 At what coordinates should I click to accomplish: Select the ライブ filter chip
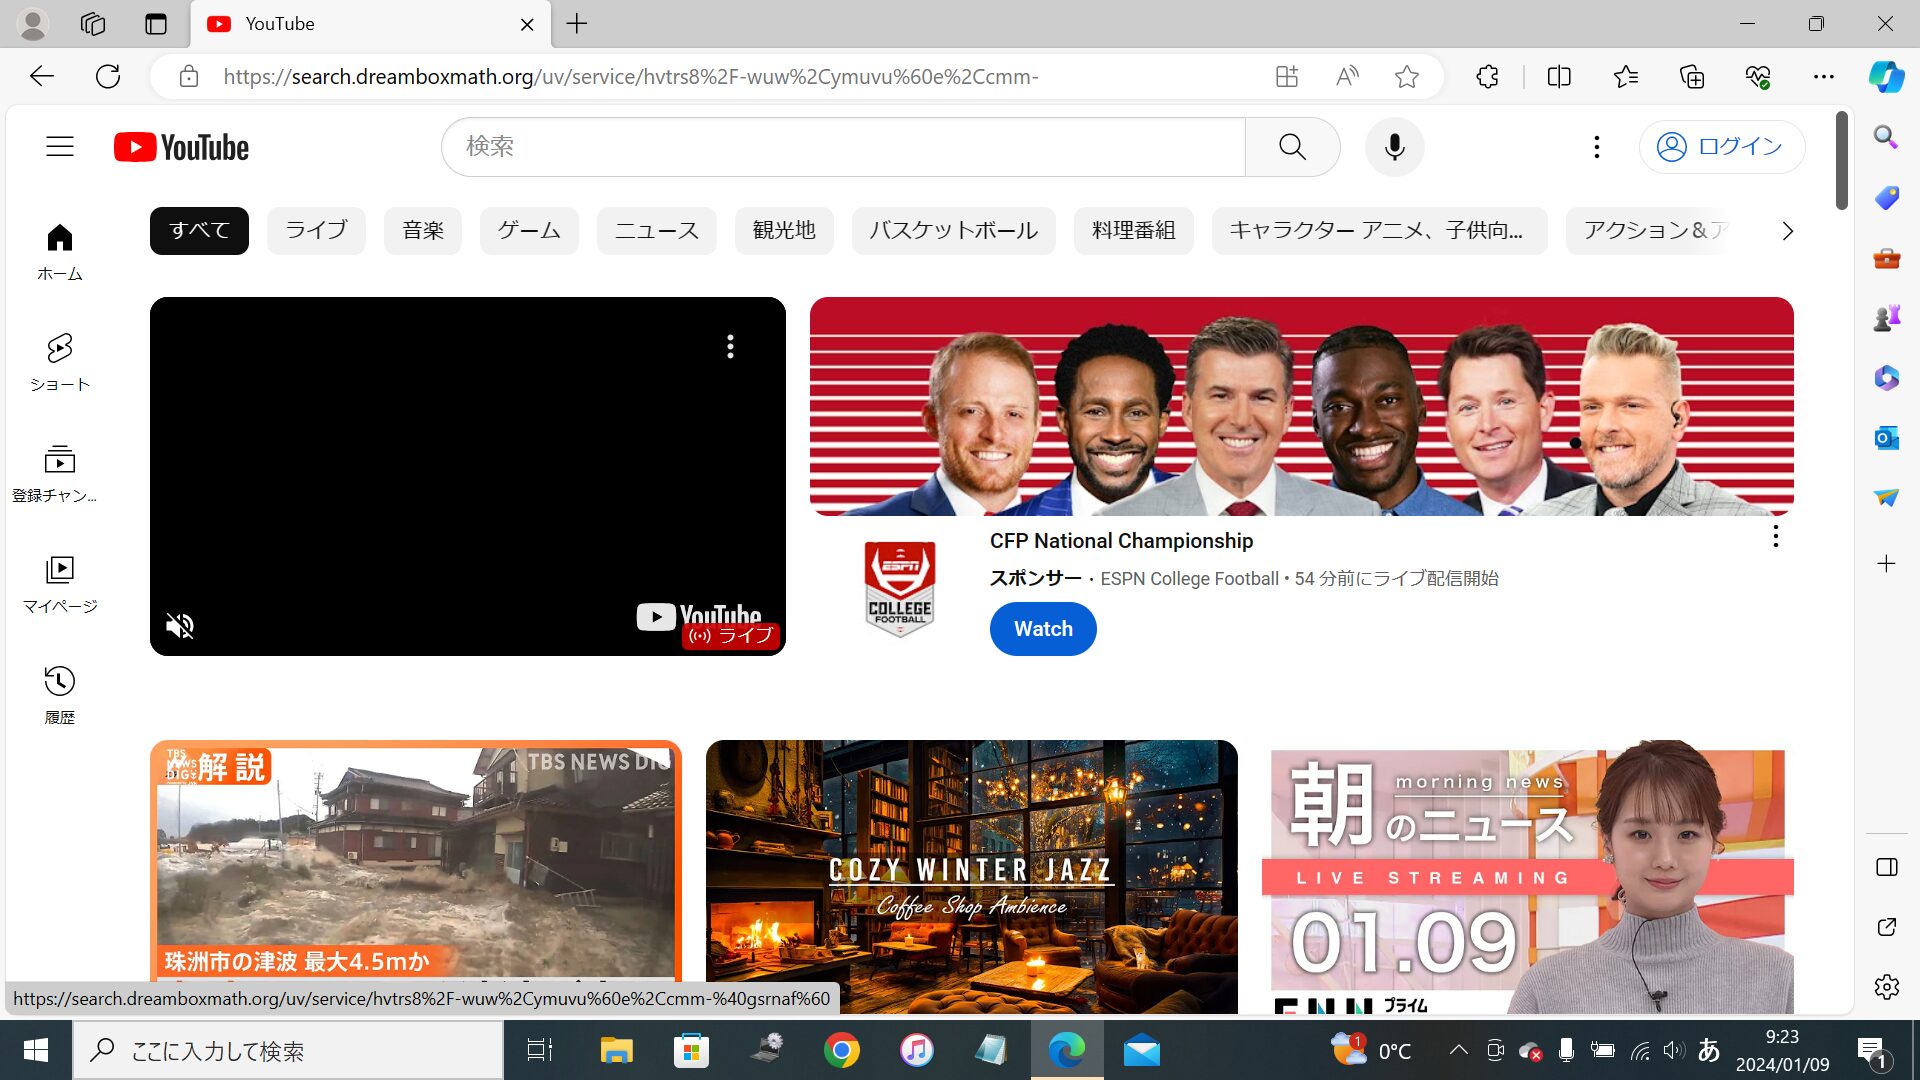point(315,230)
